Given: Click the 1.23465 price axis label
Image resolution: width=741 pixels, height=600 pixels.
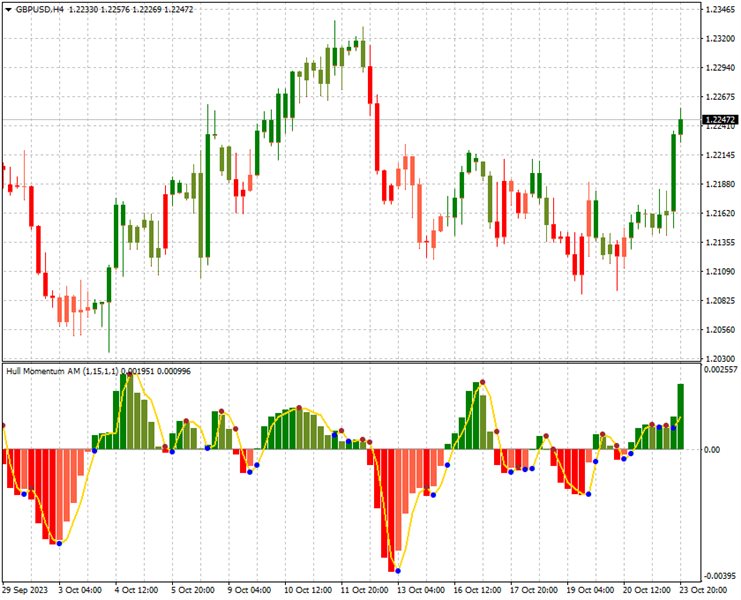Looking at the screenshot, I should 720,9.
